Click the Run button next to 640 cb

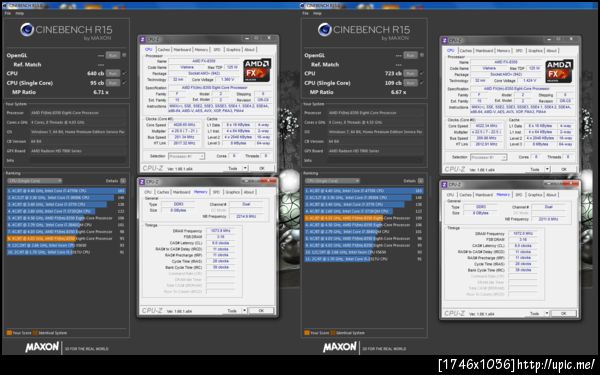113,73
